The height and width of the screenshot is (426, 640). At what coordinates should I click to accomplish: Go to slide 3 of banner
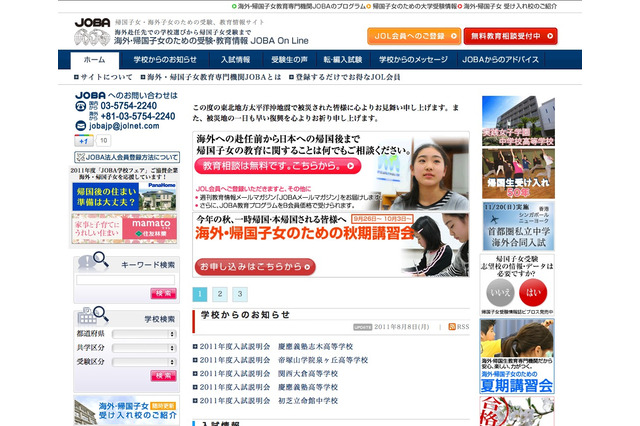click(240, 294)
